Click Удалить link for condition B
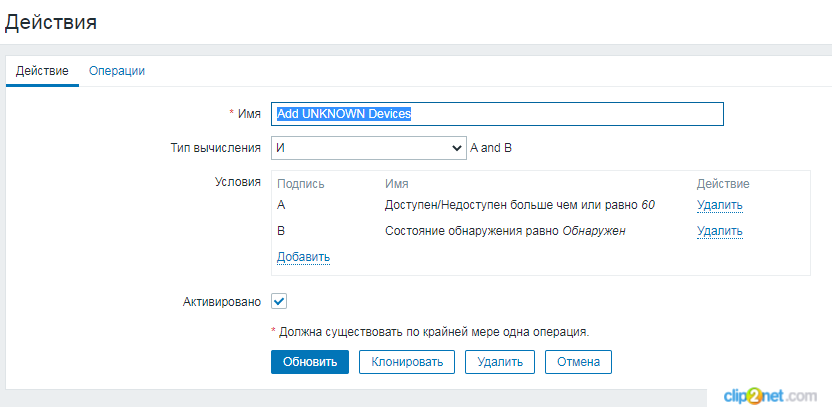Image resolution: width=832 pixels, height=407 pixels. point(719,232)
